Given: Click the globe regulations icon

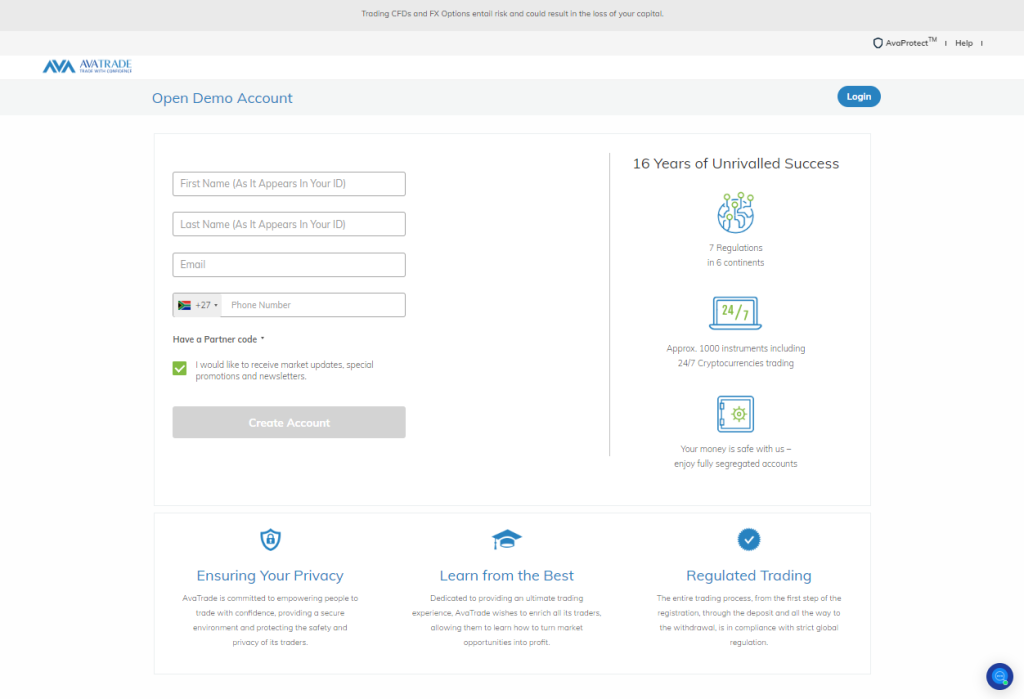Looking at the screenshot, I should click(735, 212).
